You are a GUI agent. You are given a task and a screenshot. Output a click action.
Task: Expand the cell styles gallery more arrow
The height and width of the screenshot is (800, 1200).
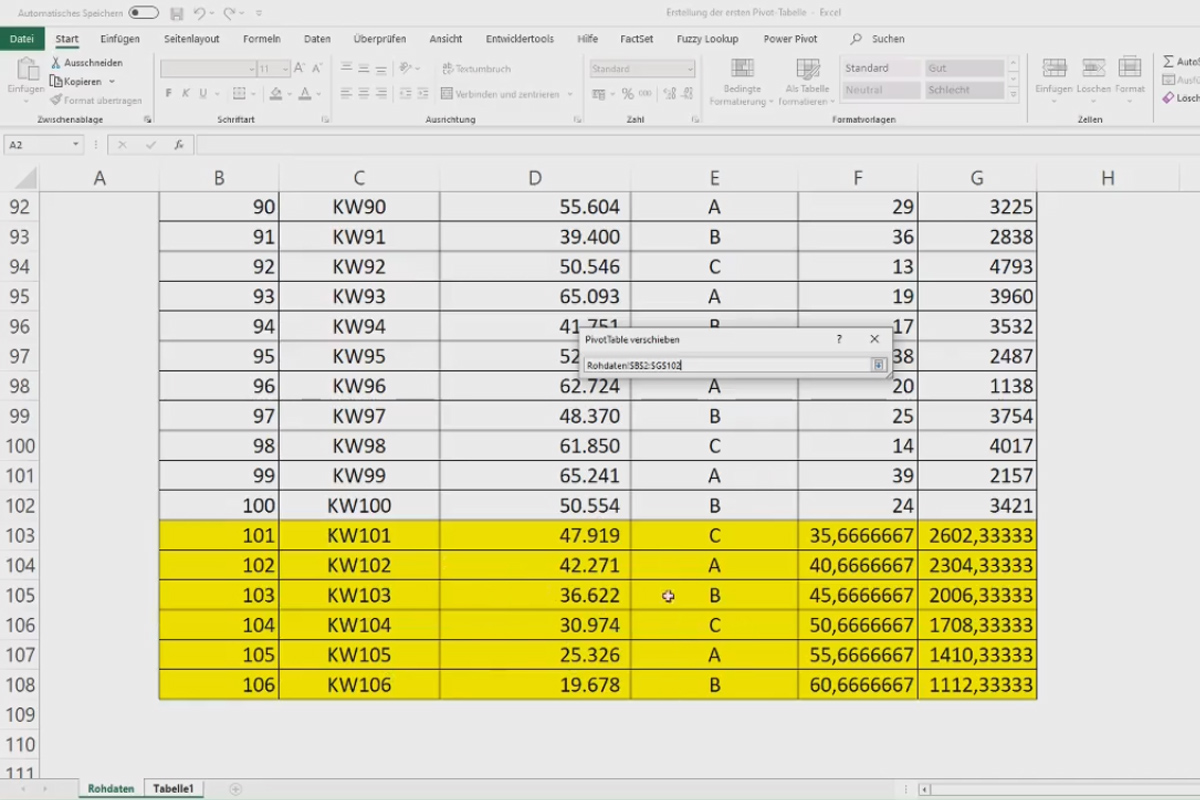1013,94
